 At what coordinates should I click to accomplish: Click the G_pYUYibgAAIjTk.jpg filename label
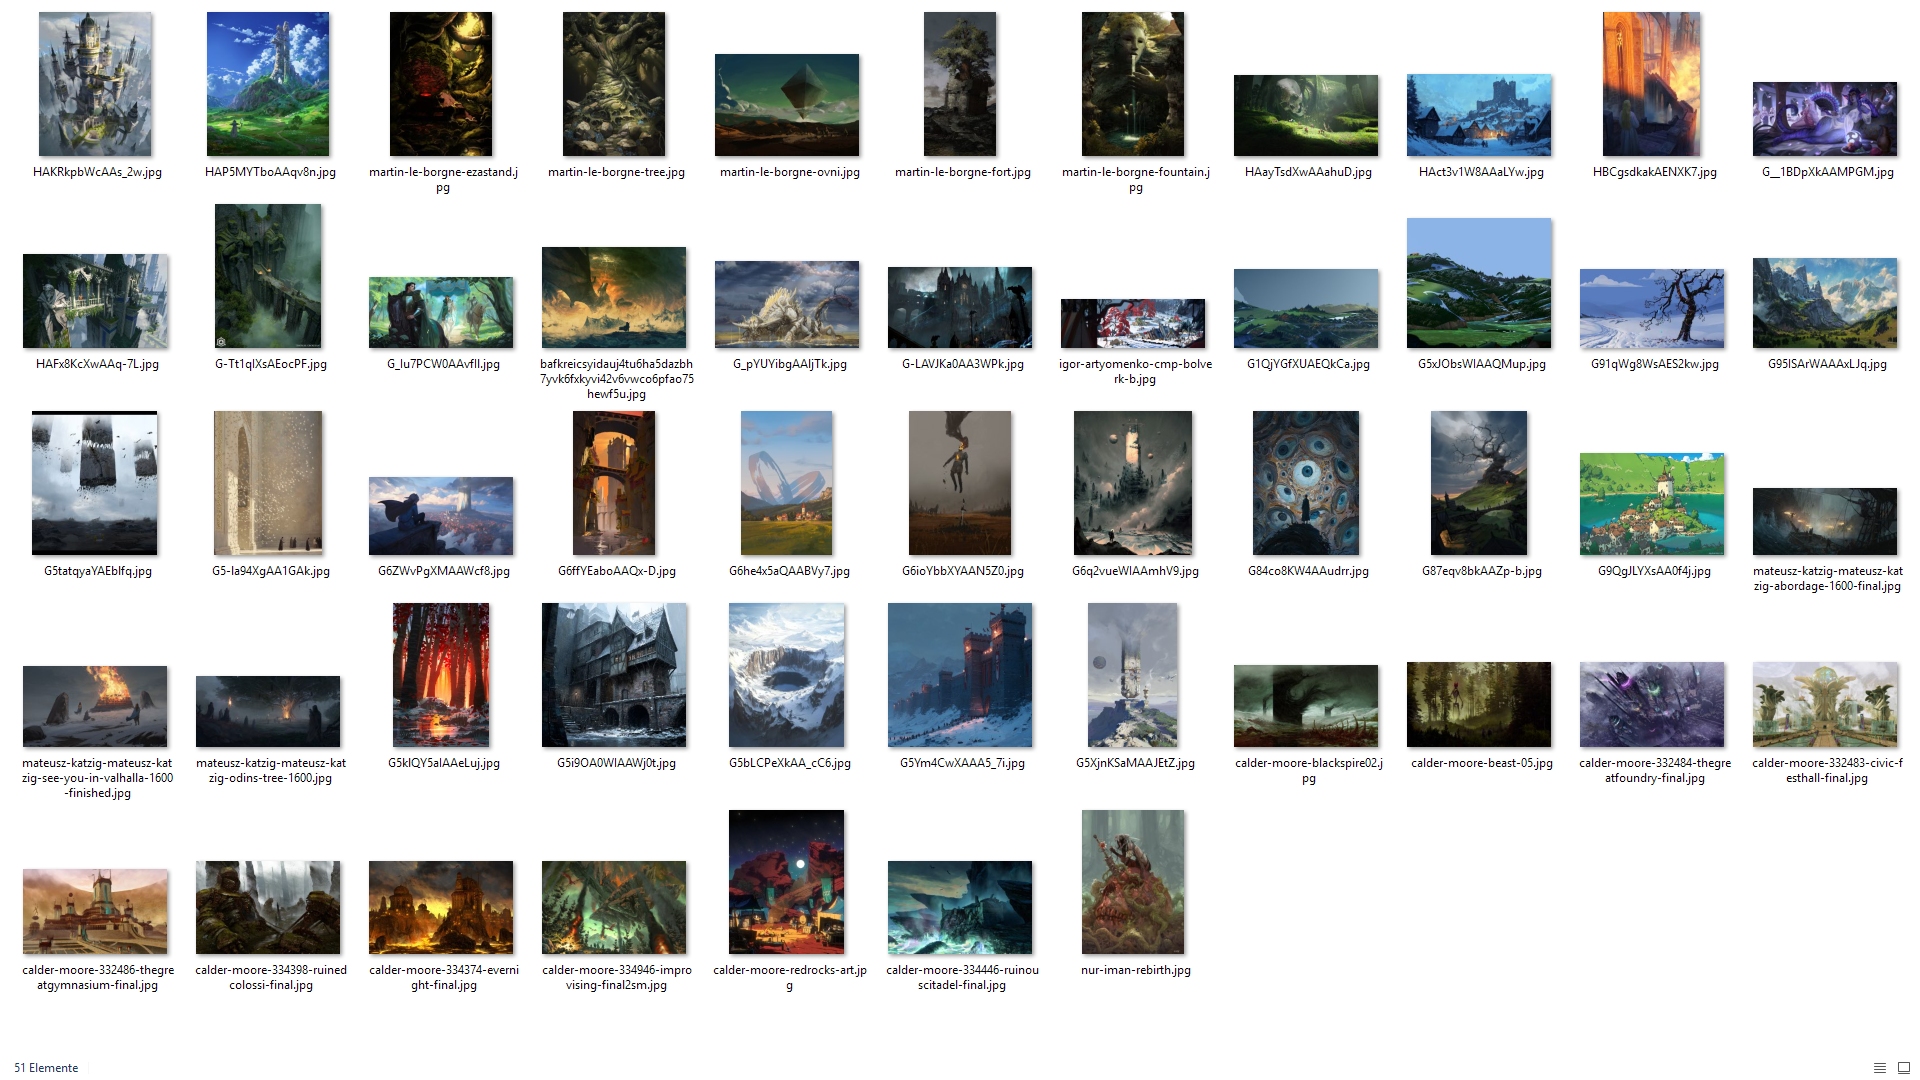pos(789,364)
